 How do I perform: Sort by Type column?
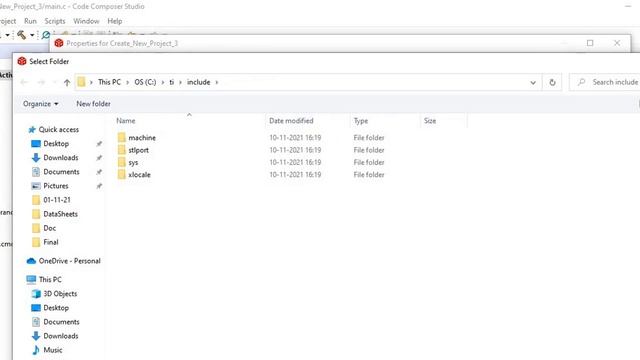361,121
